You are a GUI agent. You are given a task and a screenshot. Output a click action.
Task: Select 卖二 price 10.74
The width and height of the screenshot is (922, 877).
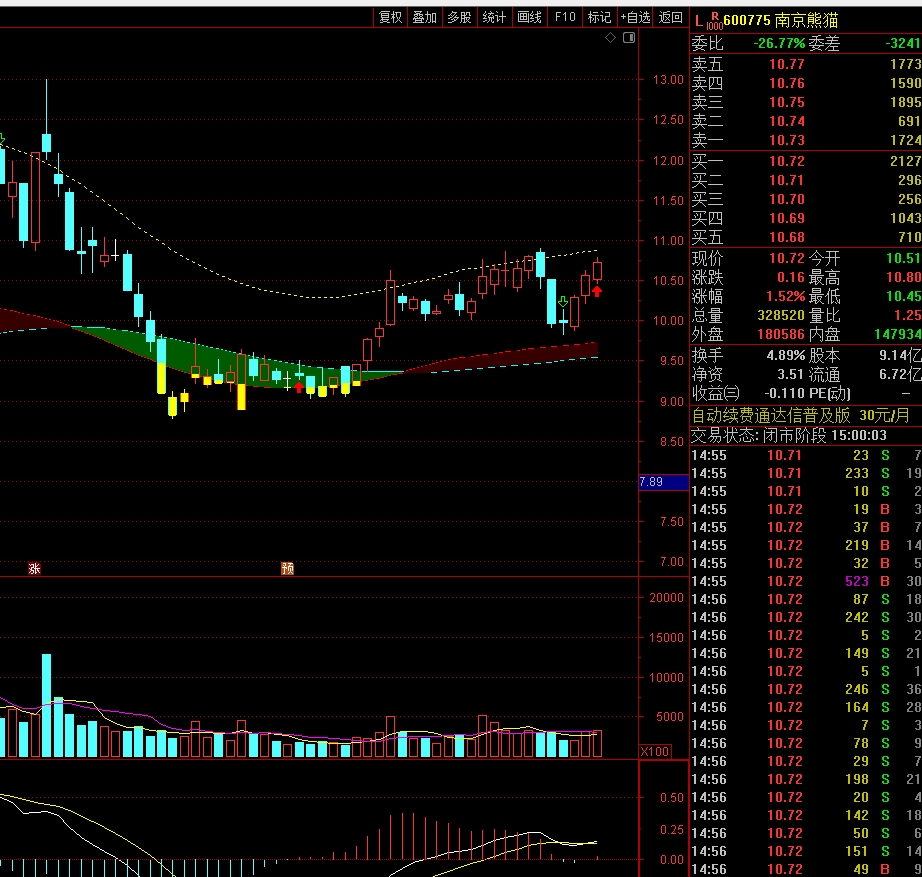coord(786,121)
